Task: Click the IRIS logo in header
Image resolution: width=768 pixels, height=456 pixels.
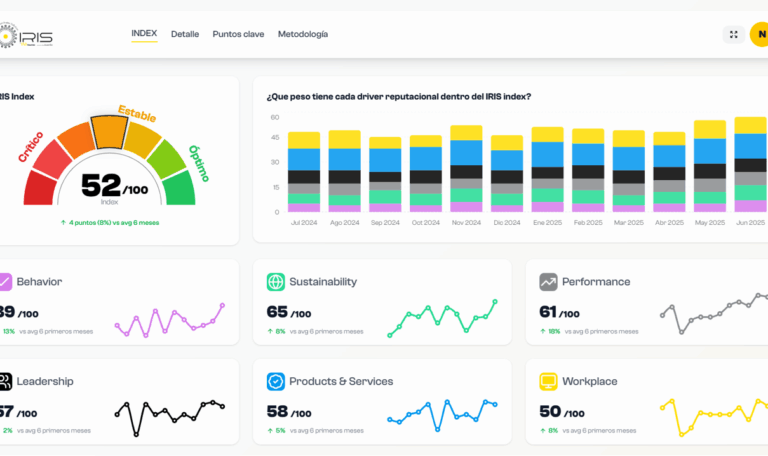Action: coord(27,37)
